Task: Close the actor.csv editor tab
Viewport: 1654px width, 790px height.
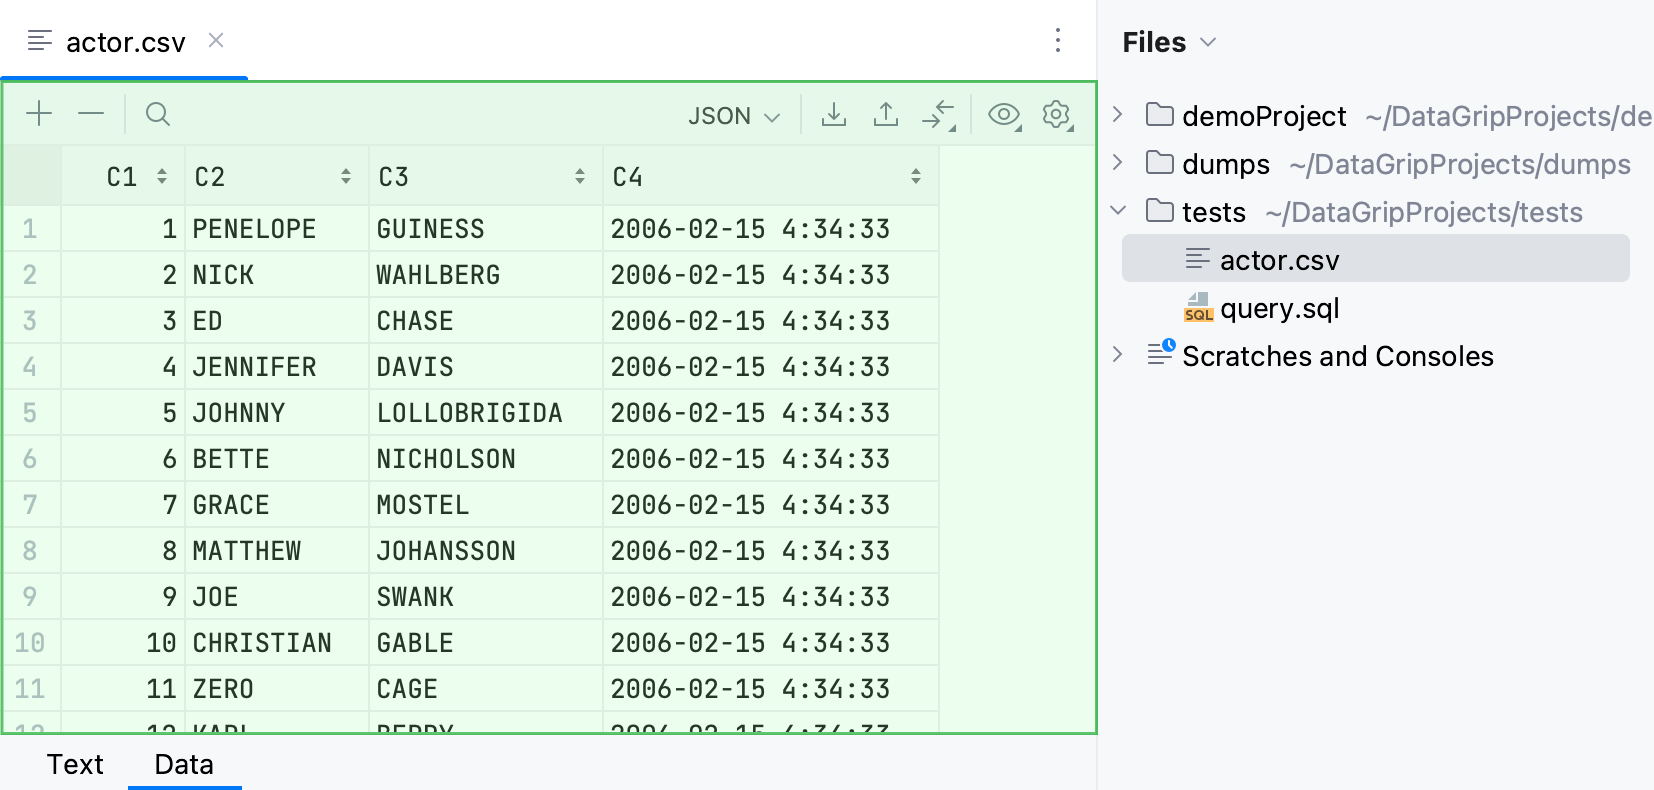Action: [x=216, y=40]
